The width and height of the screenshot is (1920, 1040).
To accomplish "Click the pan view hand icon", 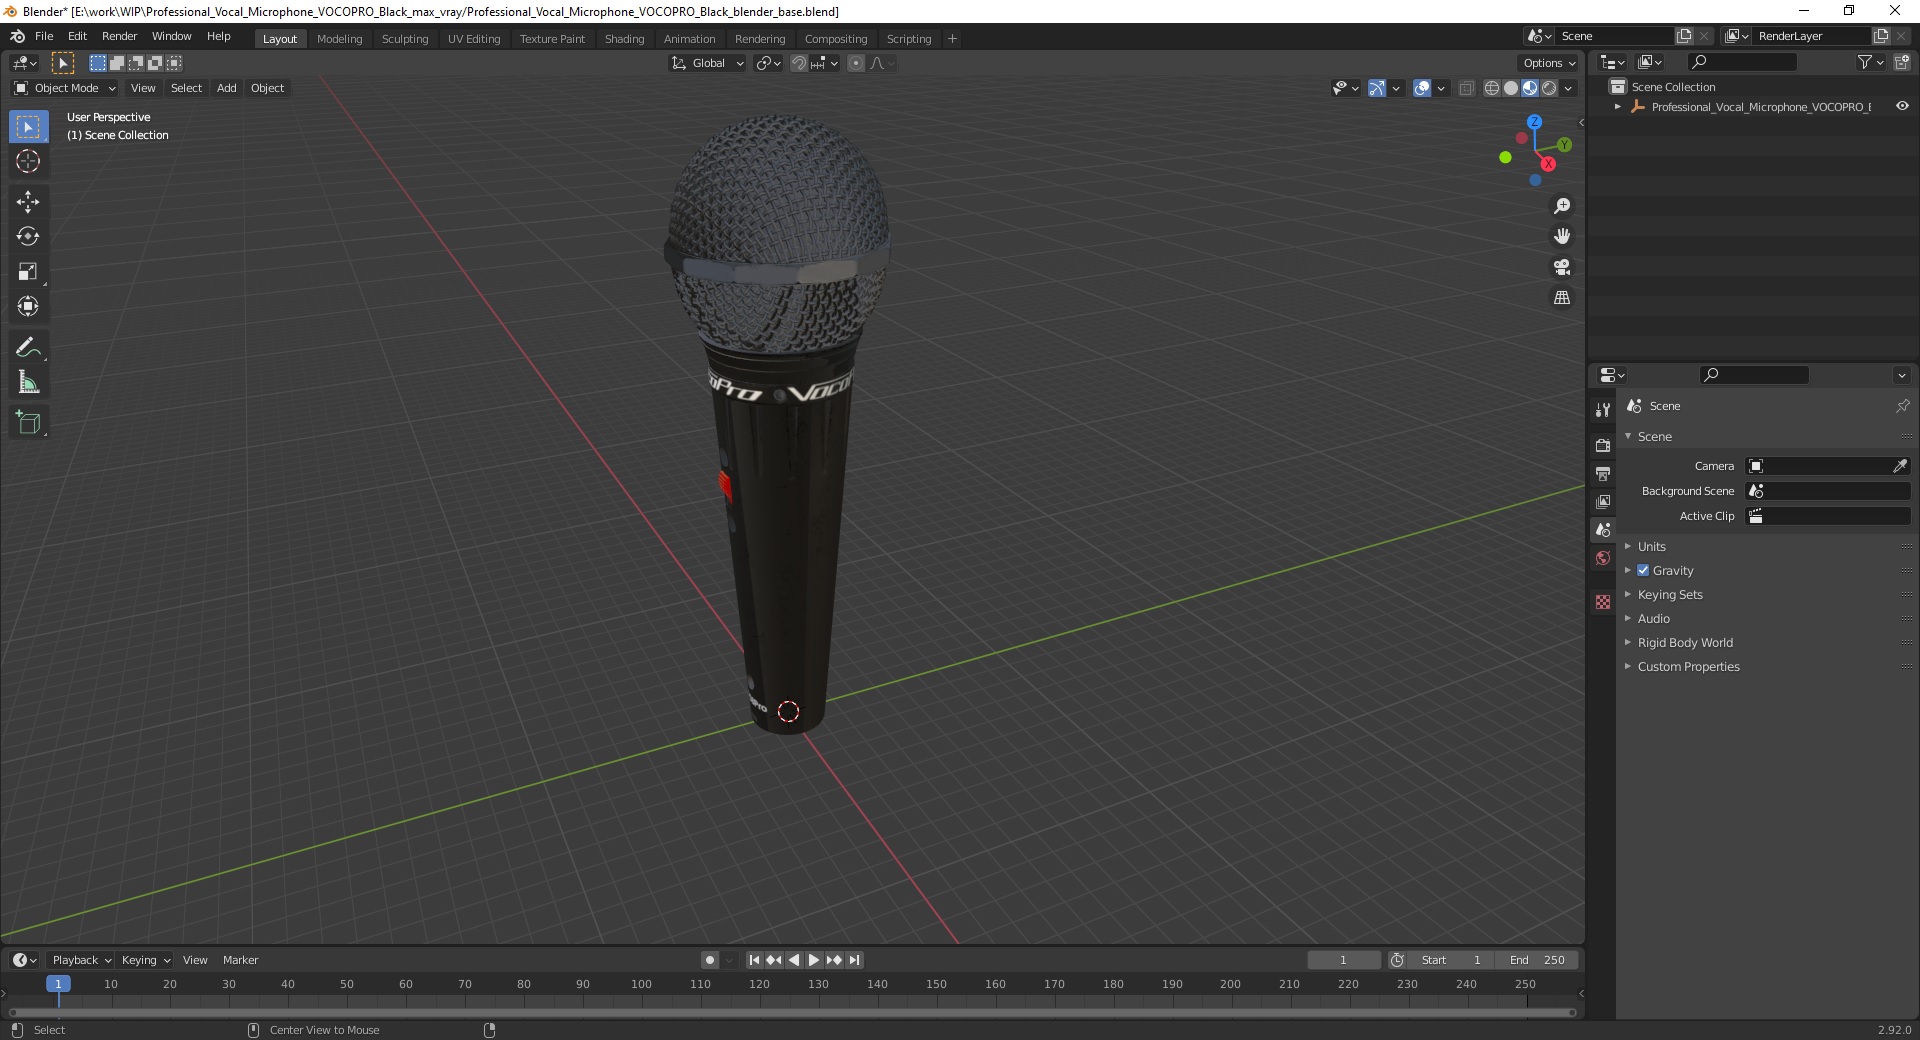I will (x=1562, y=237).
